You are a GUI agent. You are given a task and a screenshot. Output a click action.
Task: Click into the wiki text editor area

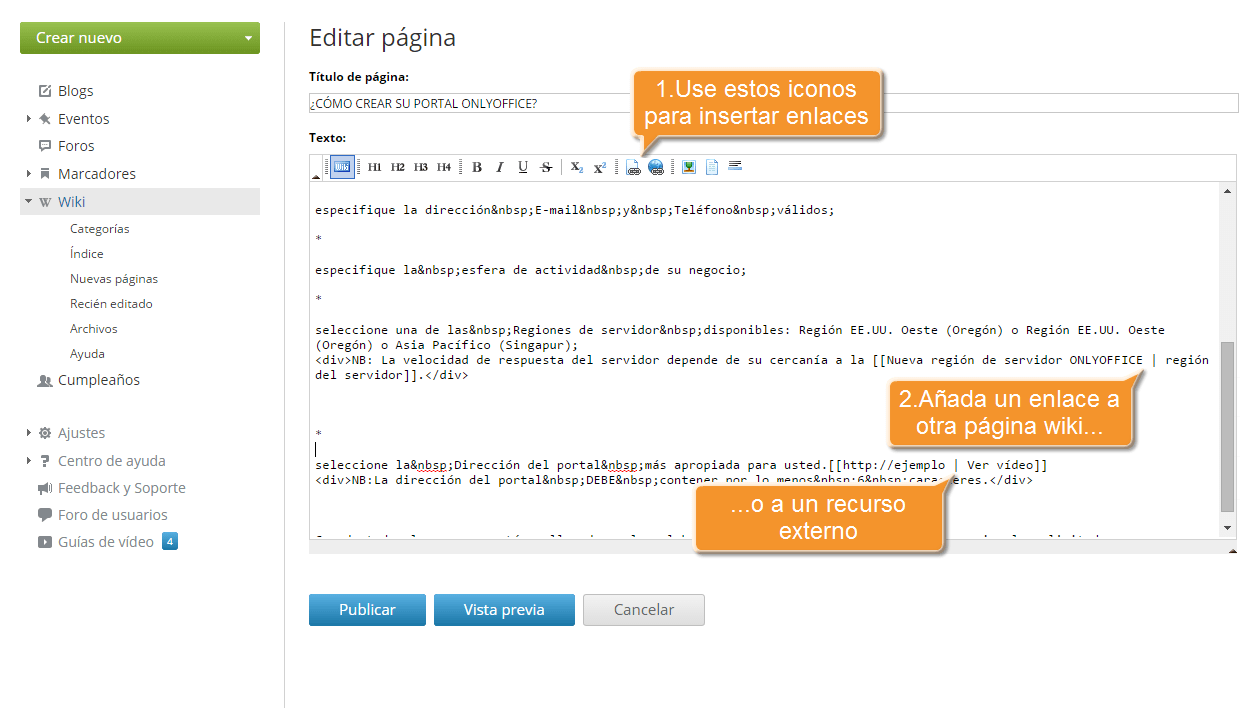pyautogui.click(x=765, y=360)
